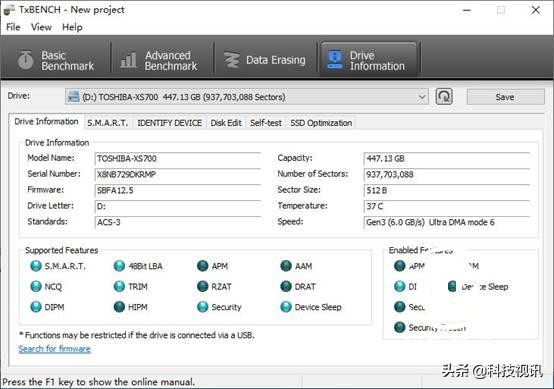Switch to the S.M.A.R.T. tab
554x389 pixels.
pos(108,123)
